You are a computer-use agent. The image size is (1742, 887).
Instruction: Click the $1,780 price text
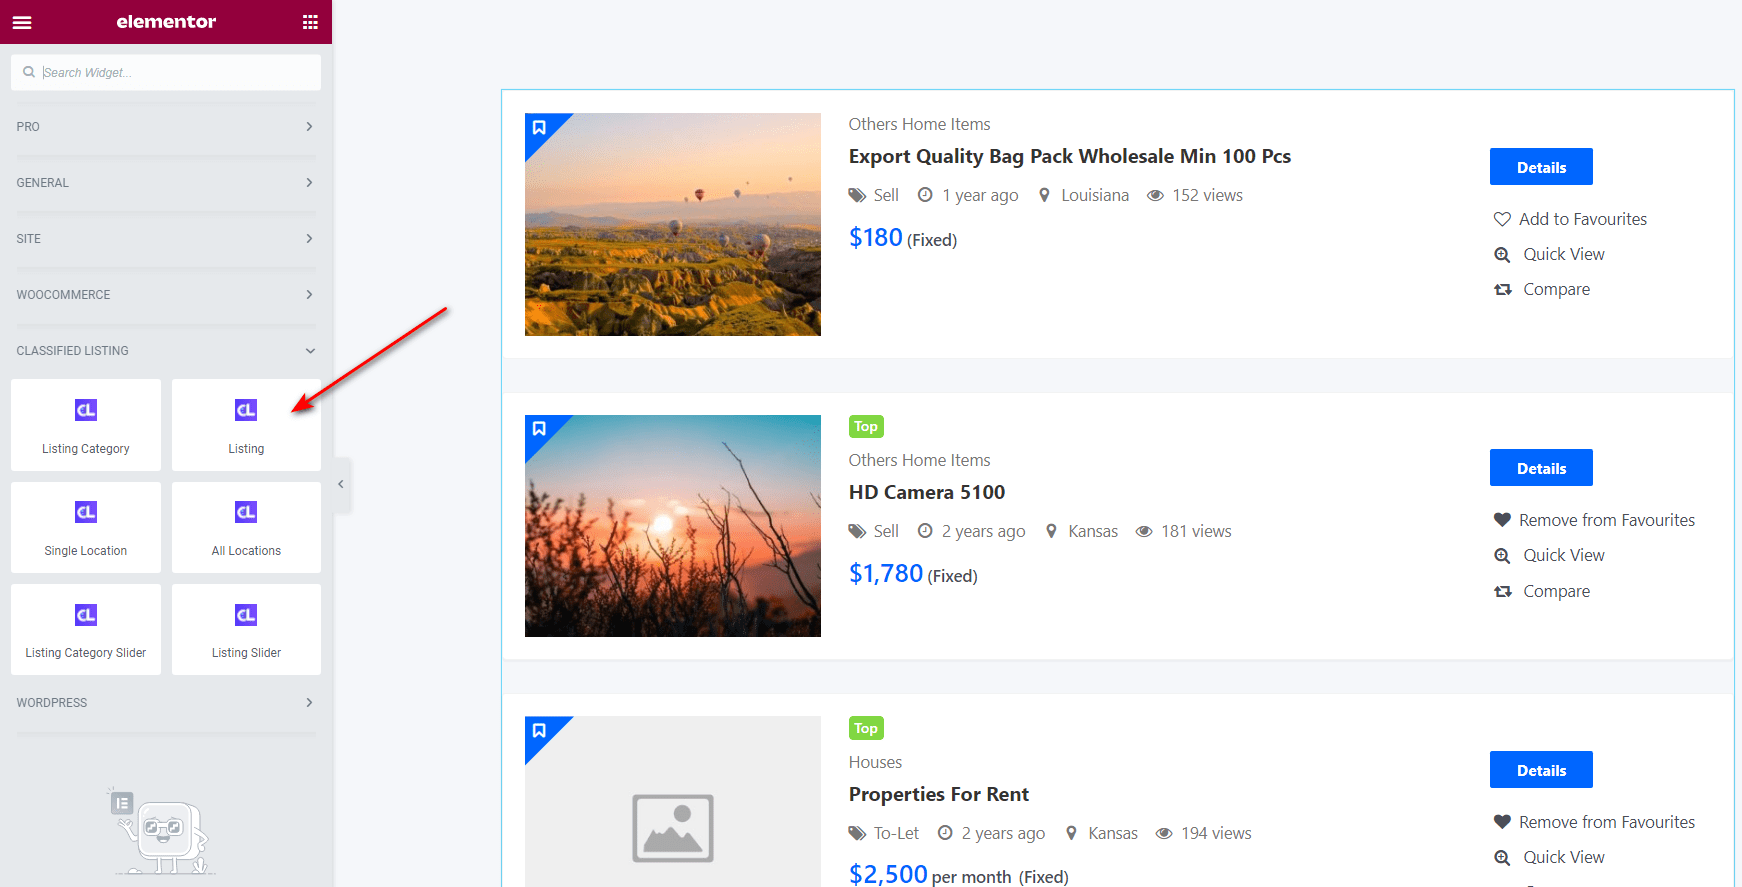coord(886,574)
